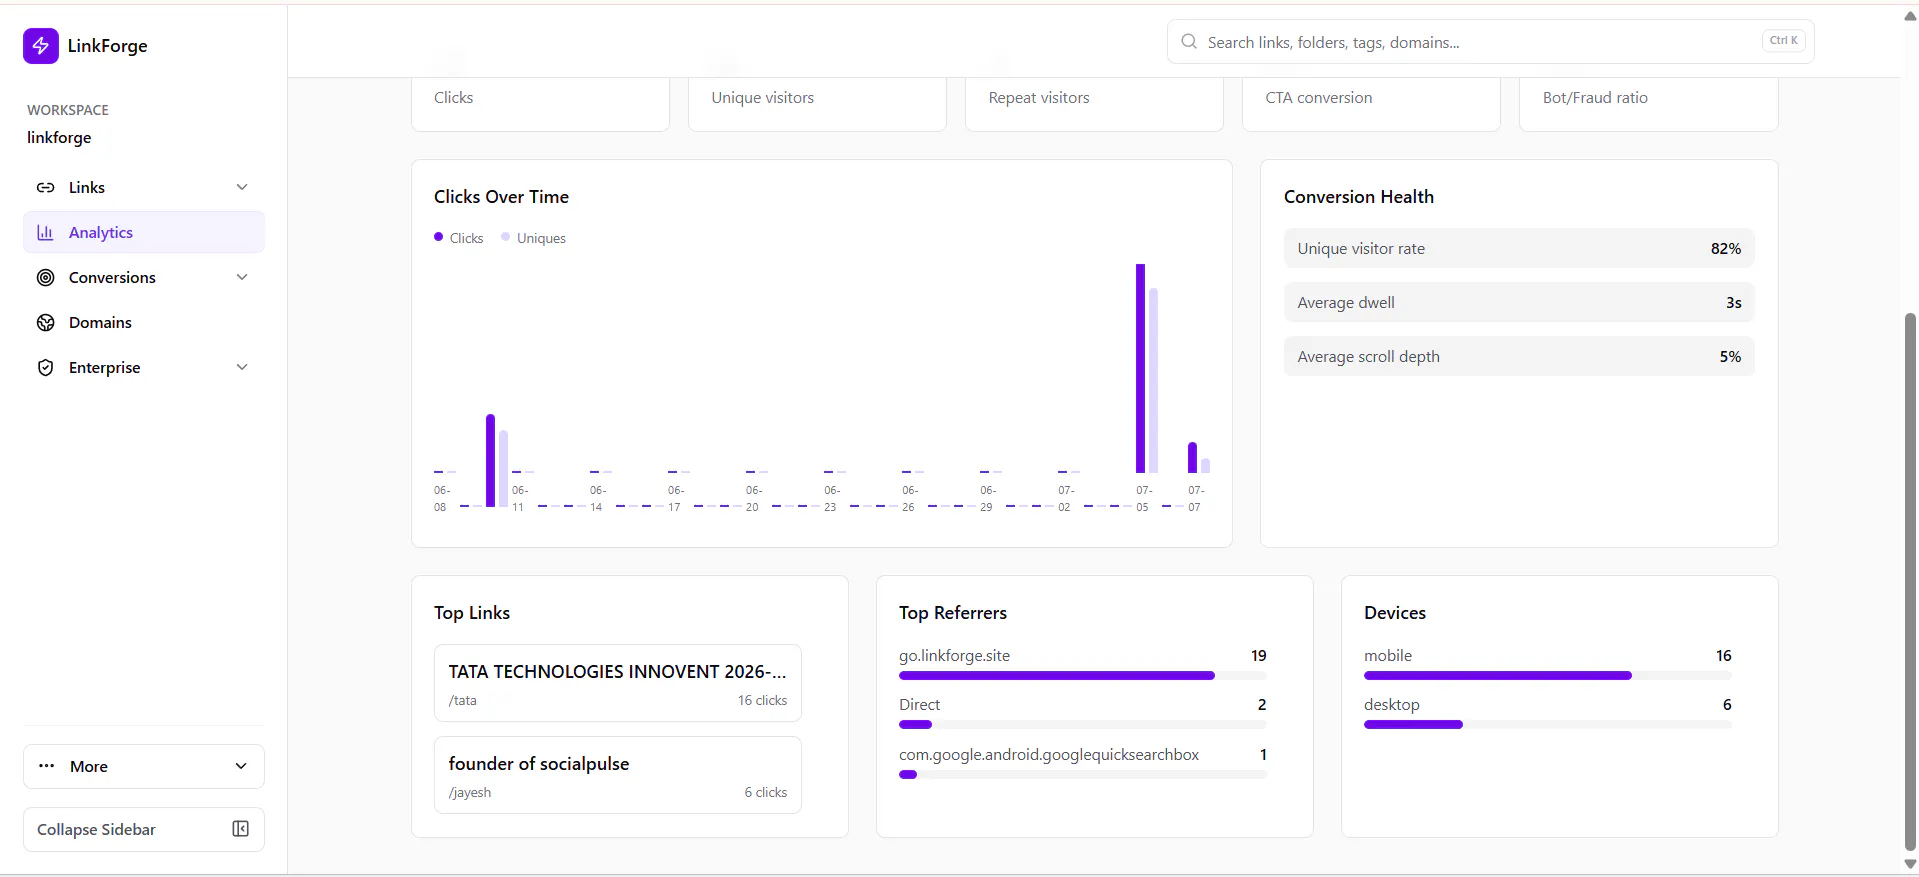Click the Bot/Fraud ratio stat card
This screenshot has width=1919, height=877.
coord(1648,104)
